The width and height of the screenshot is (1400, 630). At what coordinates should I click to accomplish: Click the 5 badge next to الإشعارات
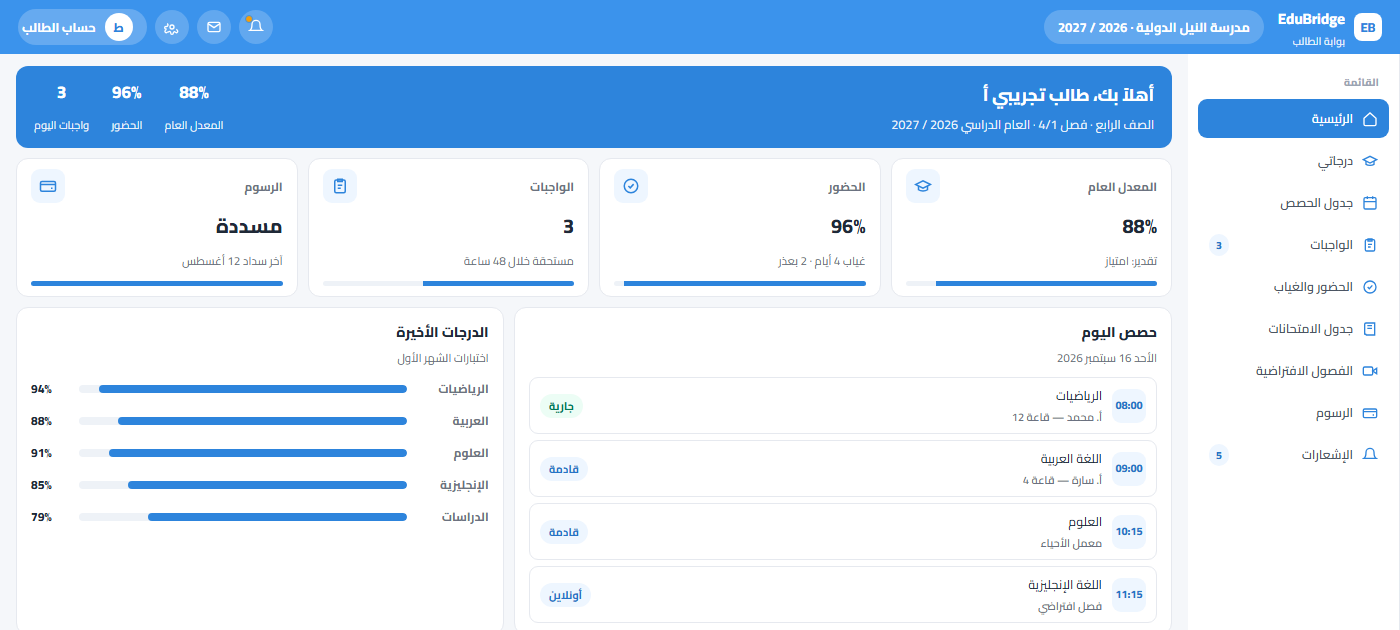pos(1218,455)
